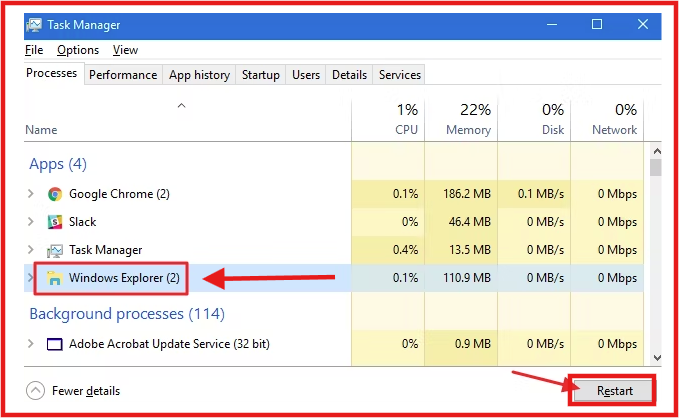Click the Windows Explorer folder icon
This screenshot has height=418, width=679.
(x=55, y=278)
